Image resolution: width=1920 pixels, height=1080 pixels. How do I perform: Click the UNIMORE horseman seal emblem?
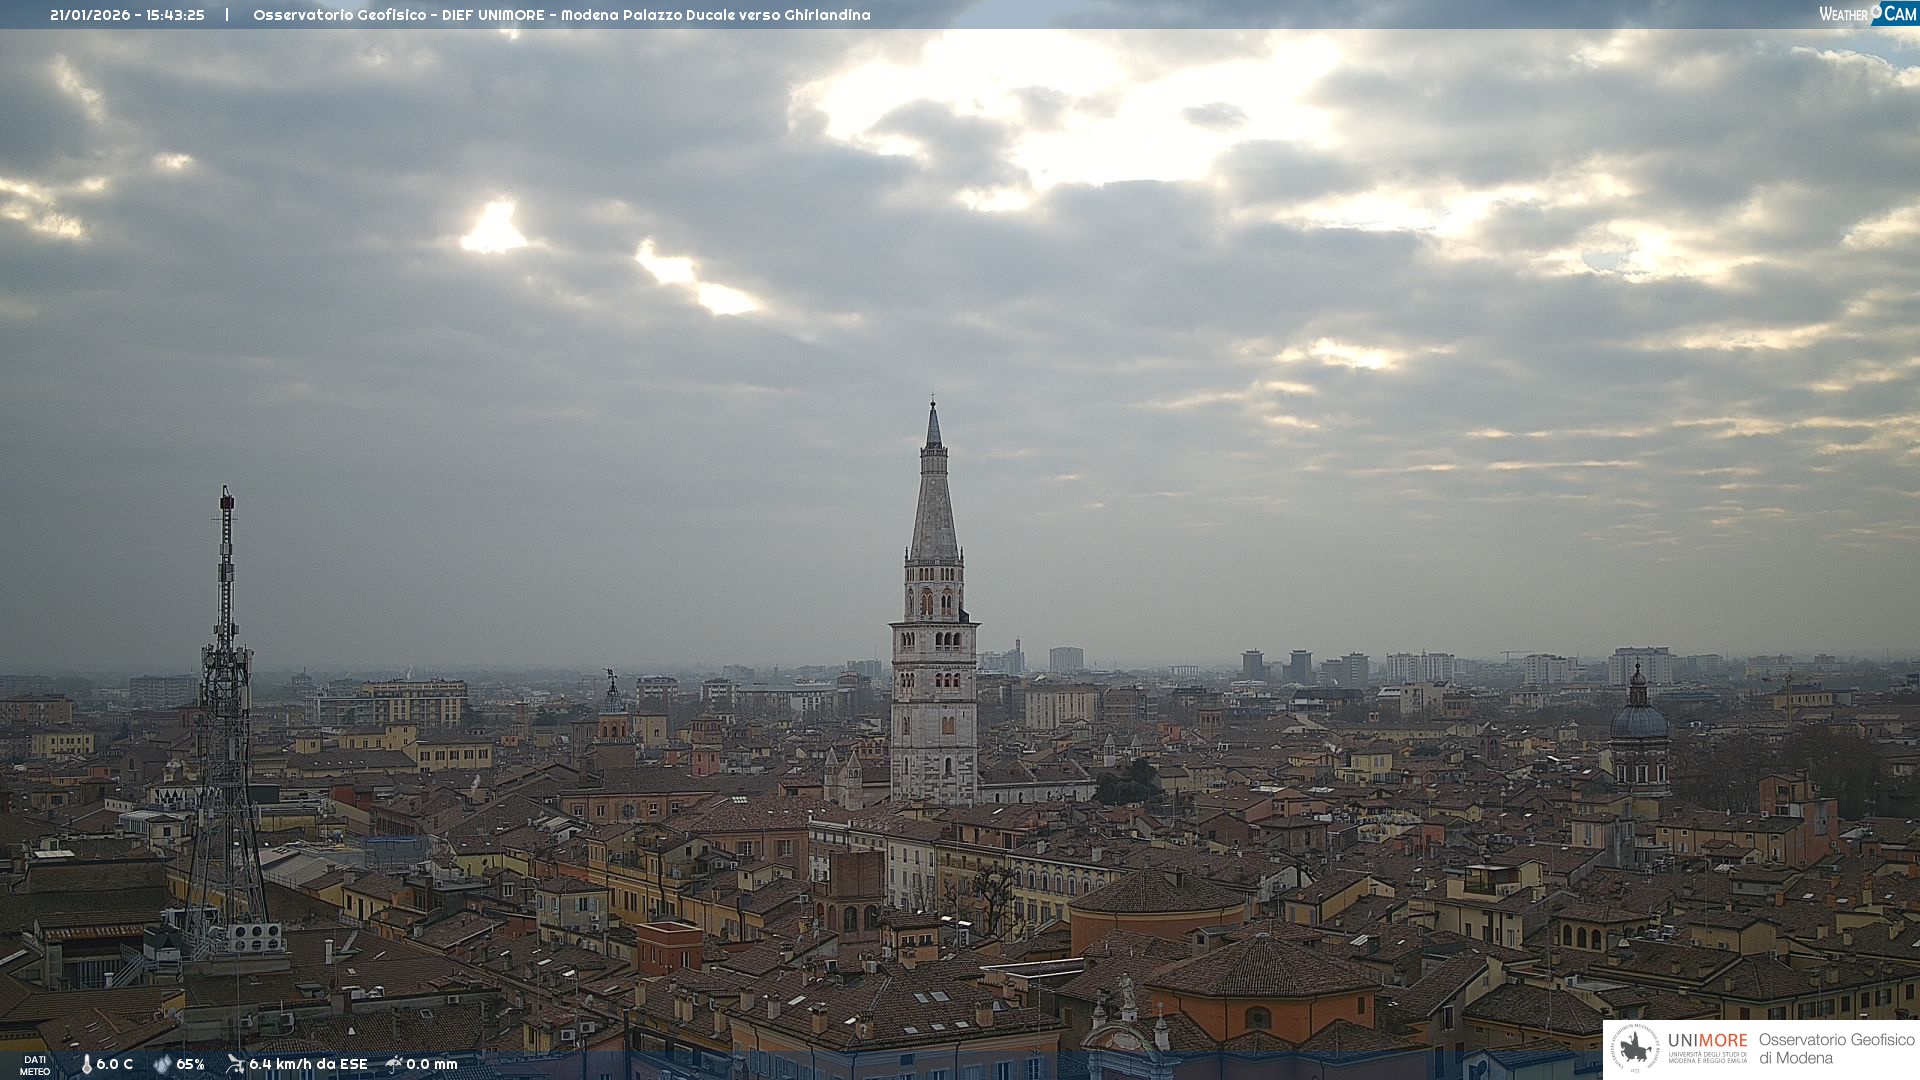[x=1635, y=1049]
